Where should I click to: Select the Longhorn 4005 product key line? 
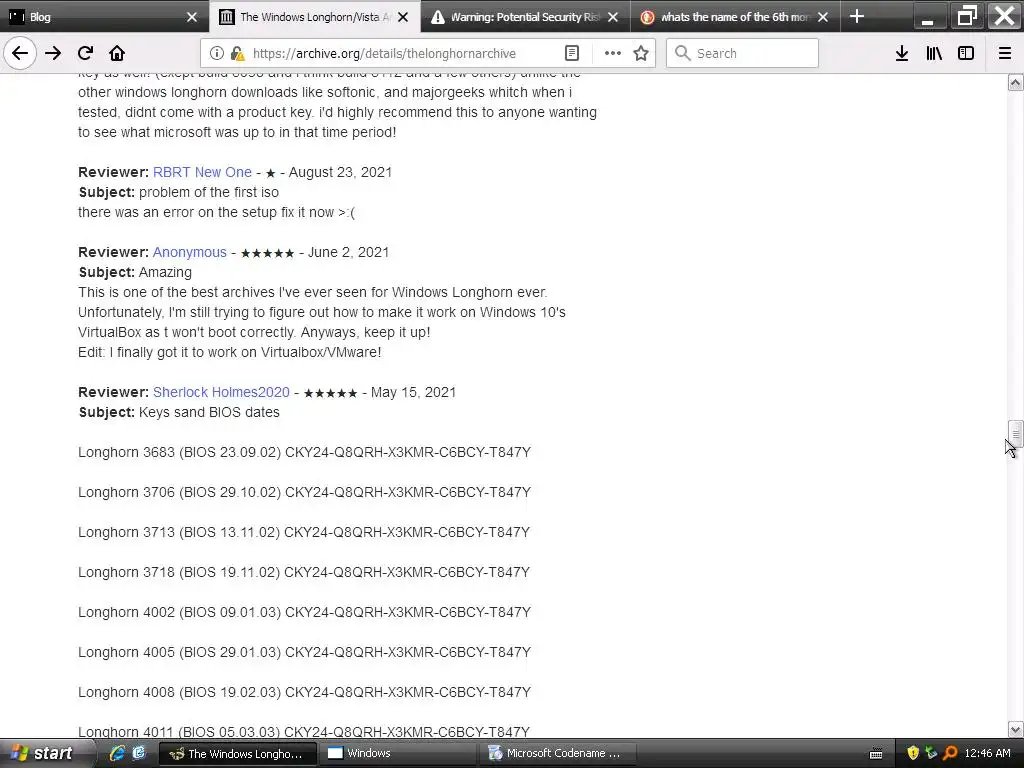(304, 652)
